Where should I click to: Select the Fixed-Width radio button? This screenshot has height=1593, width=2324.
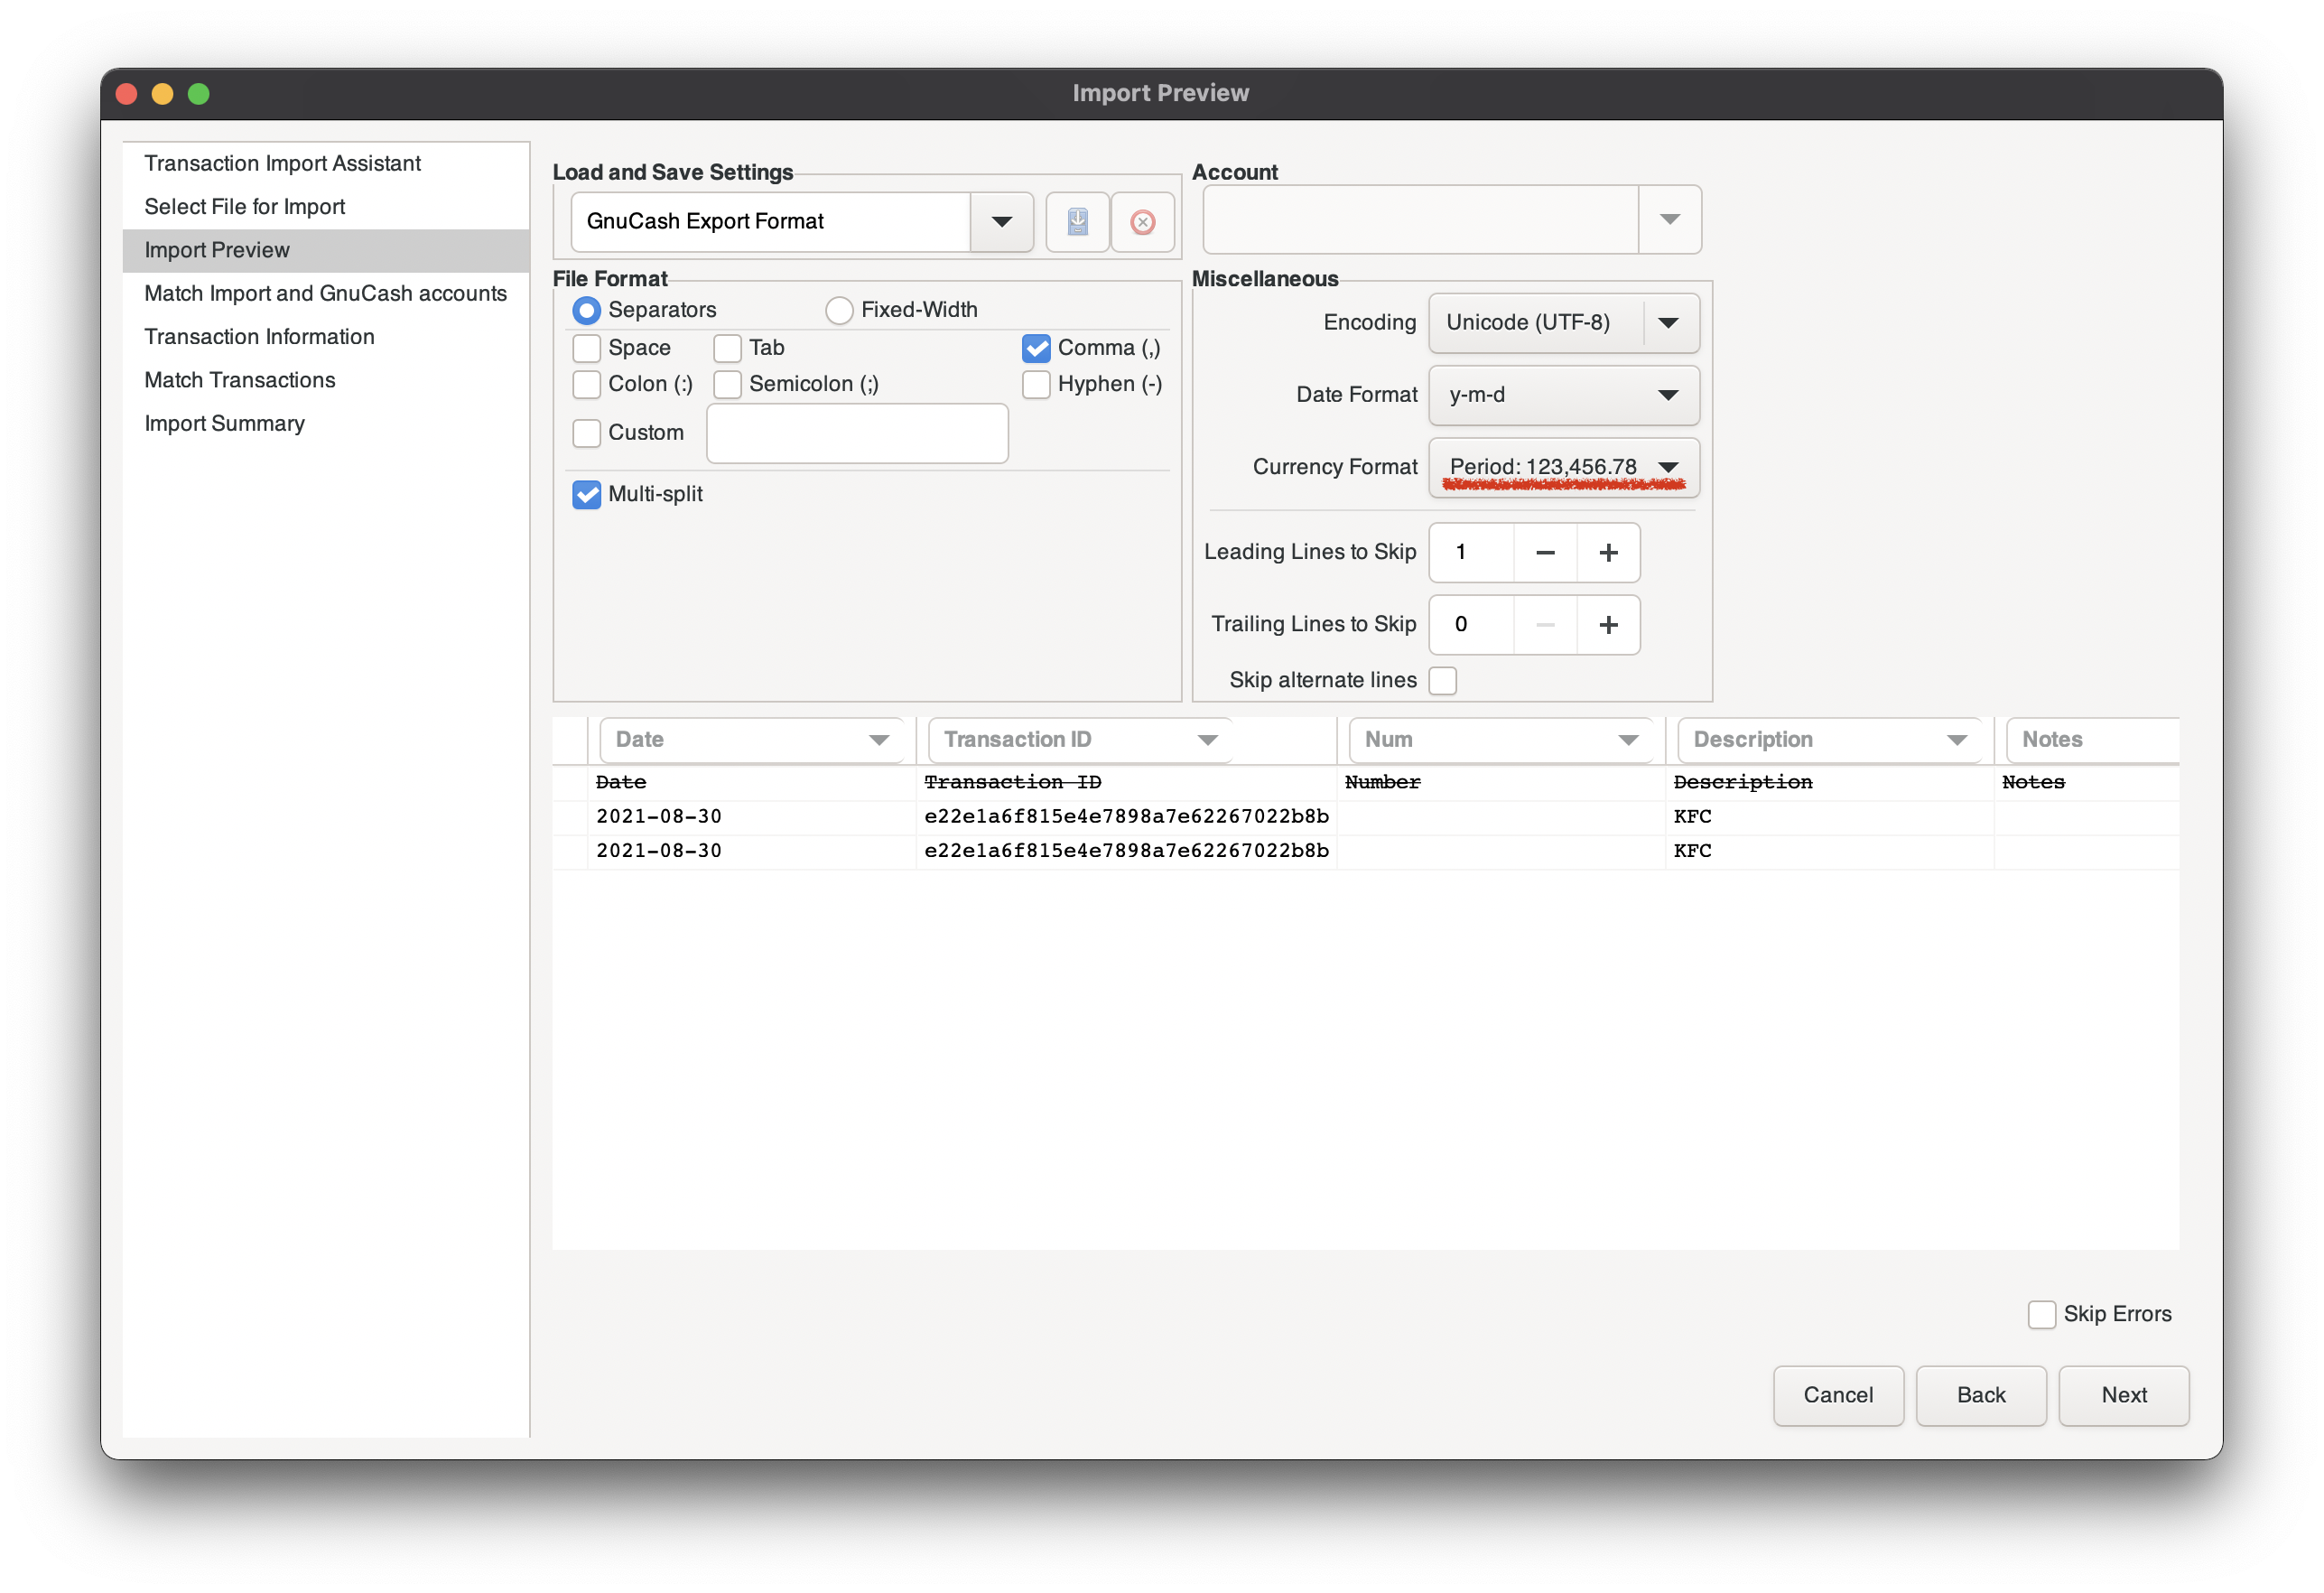click(x=839, y=310)
